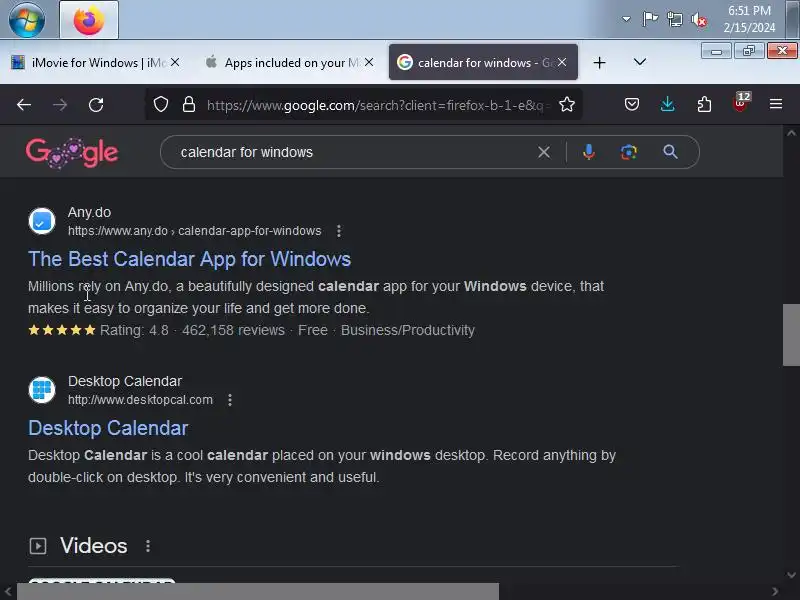This screenshot has height=600, width=800.
Task: Reload the current page
Action: [x=96, y=105]
